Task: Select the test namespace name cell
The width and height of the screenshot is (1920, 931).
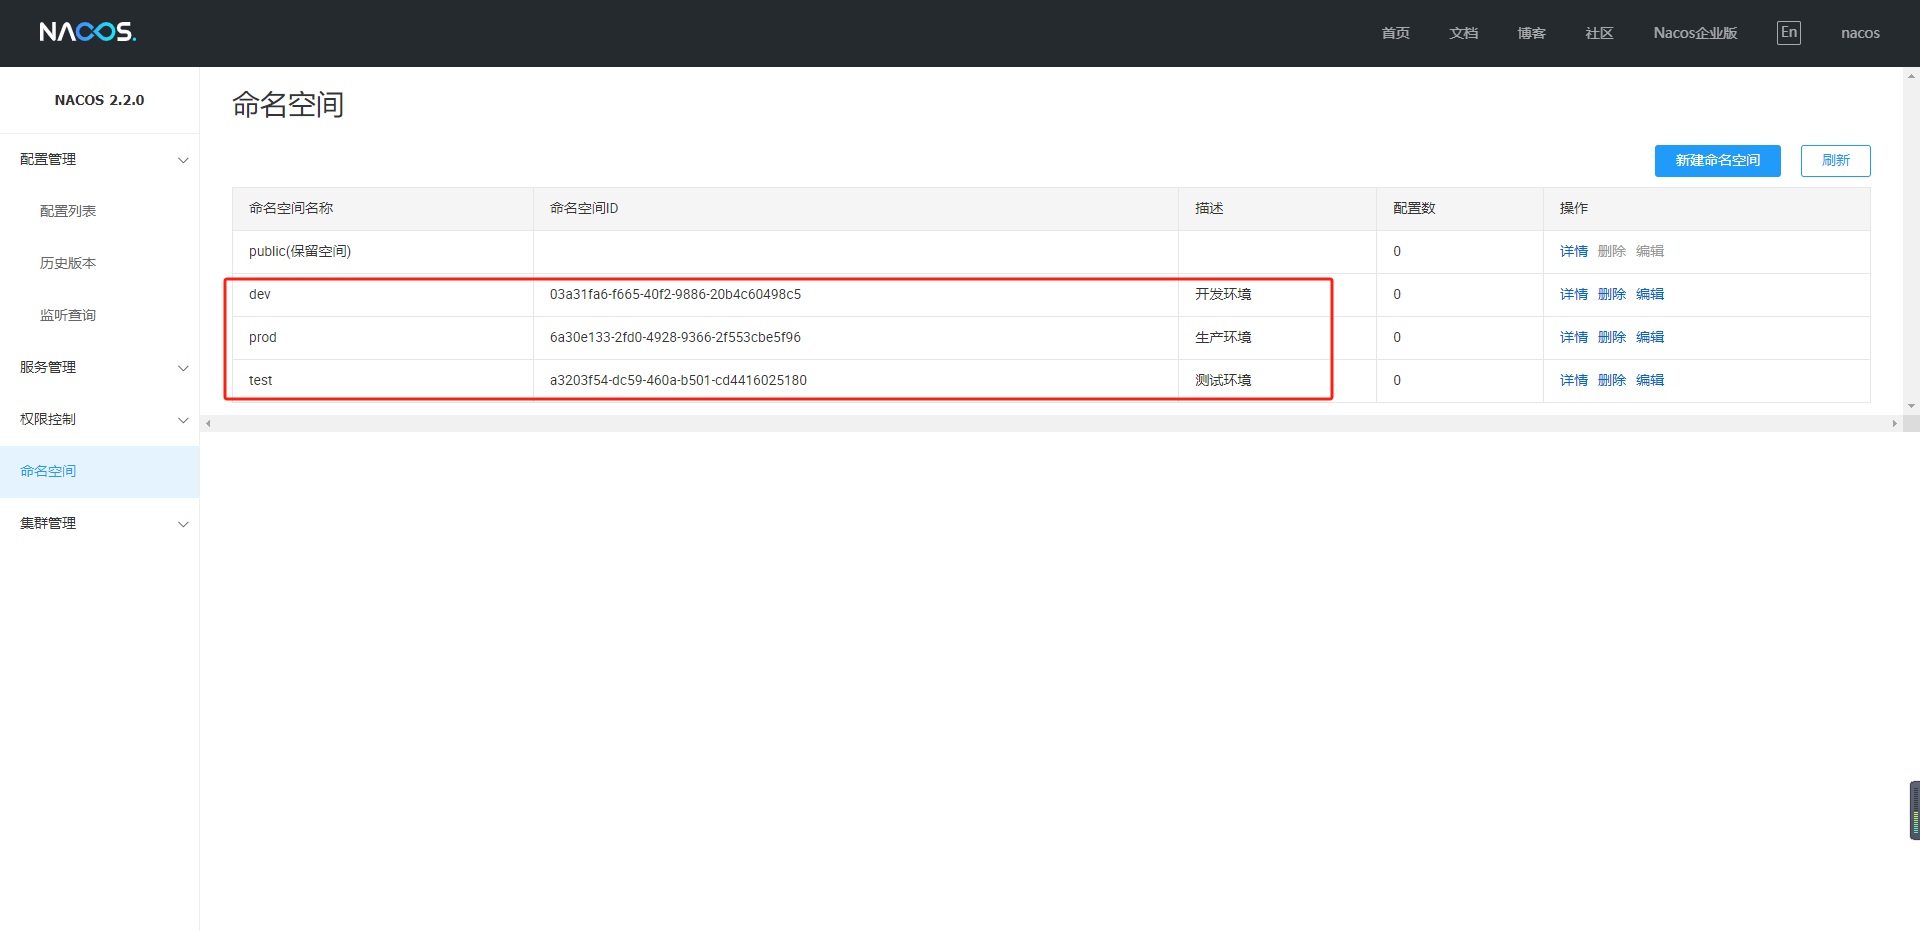Action: coord(383,381)
